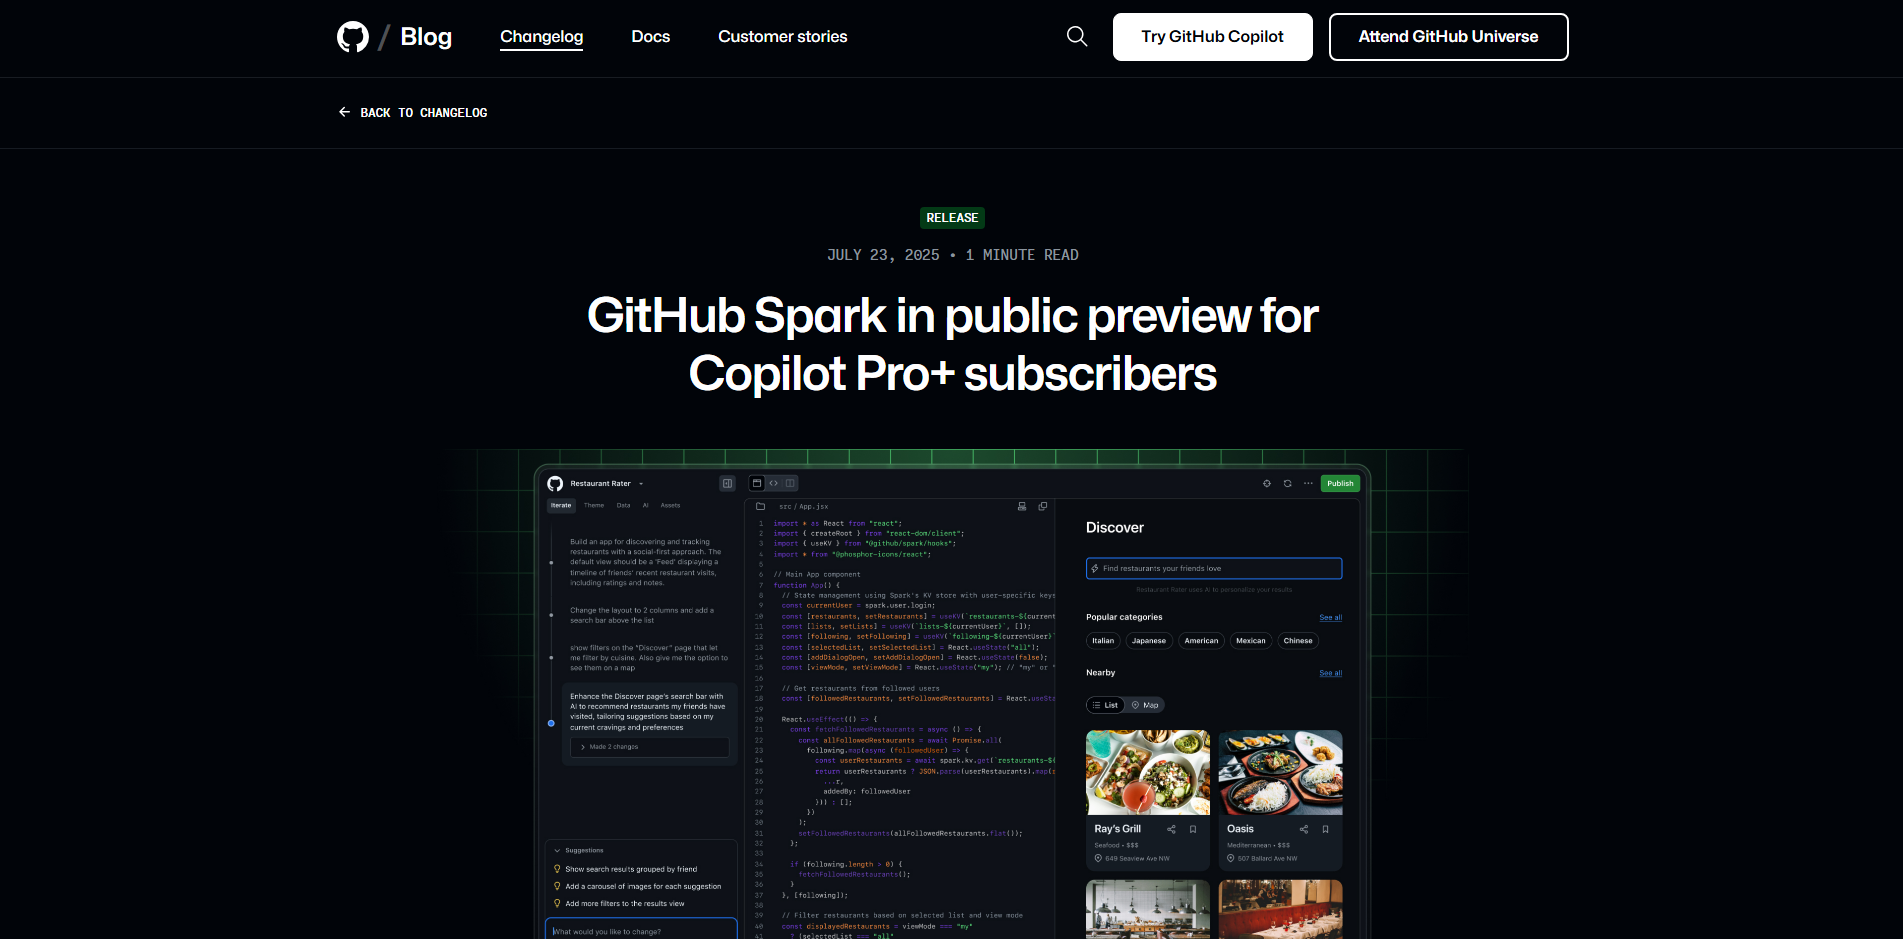Go to the Blog home link

426,37
